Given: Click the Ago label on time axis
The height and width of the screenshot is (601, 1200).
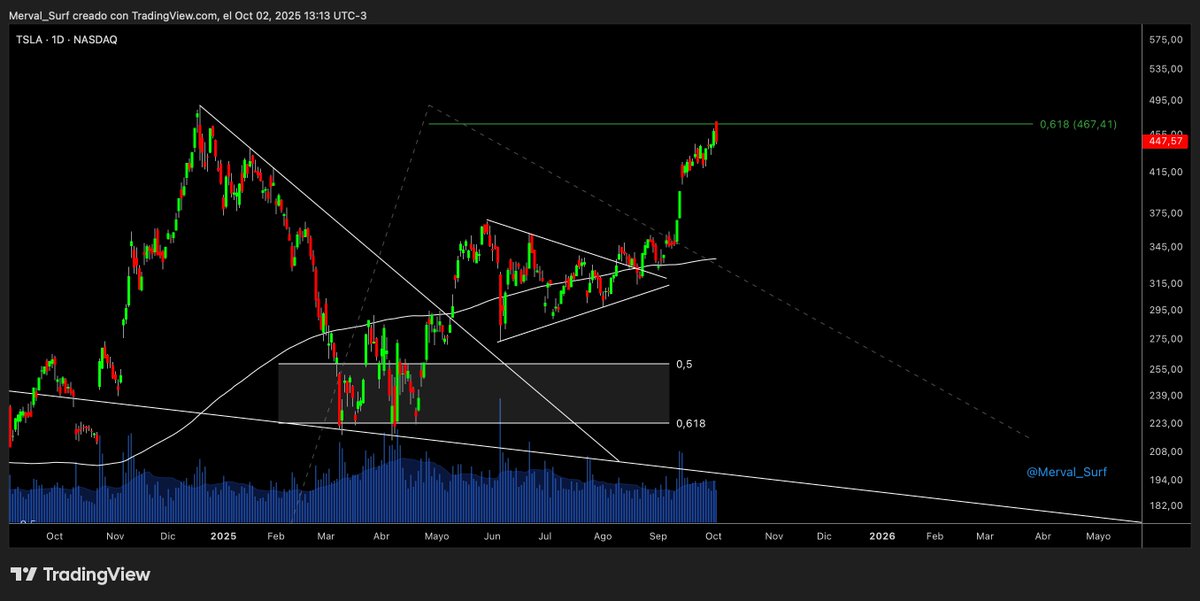Looking at the screenshot, I should (601, 536).
